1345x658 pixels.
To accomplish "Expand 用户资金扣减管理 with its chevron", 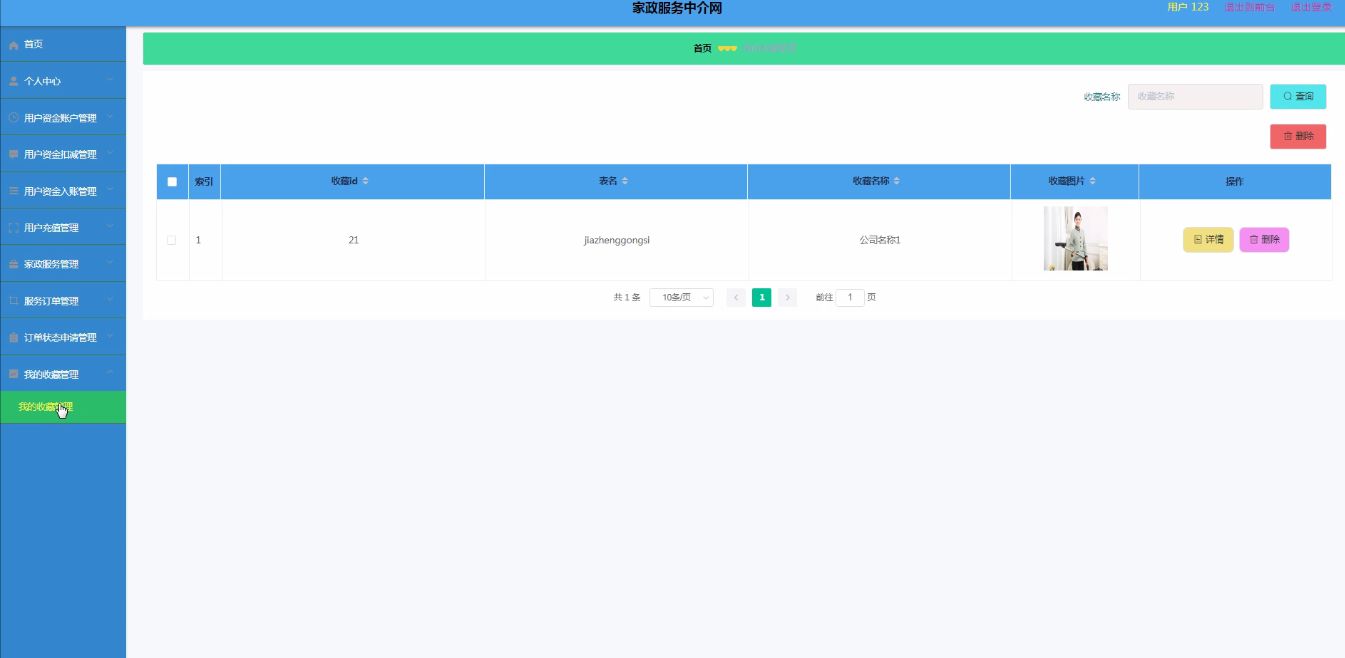I will (x=110, y=153).
